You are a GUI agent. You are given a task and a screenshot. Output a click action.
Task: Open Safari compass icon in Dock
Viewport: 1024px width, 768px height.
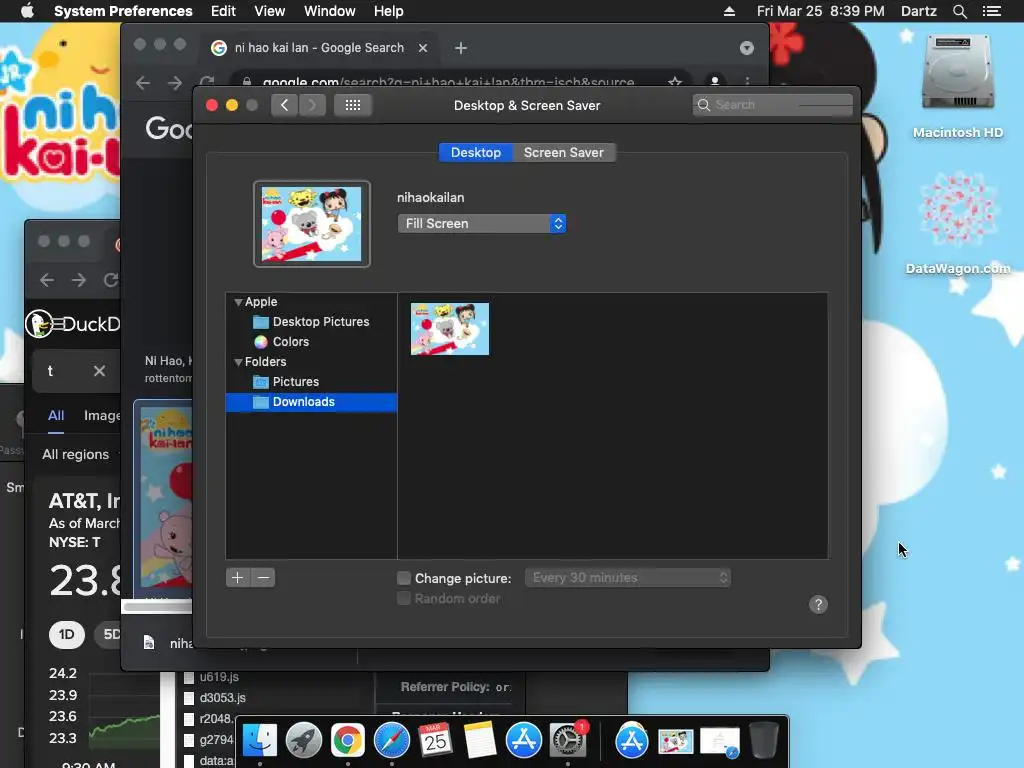pos(392,741)
